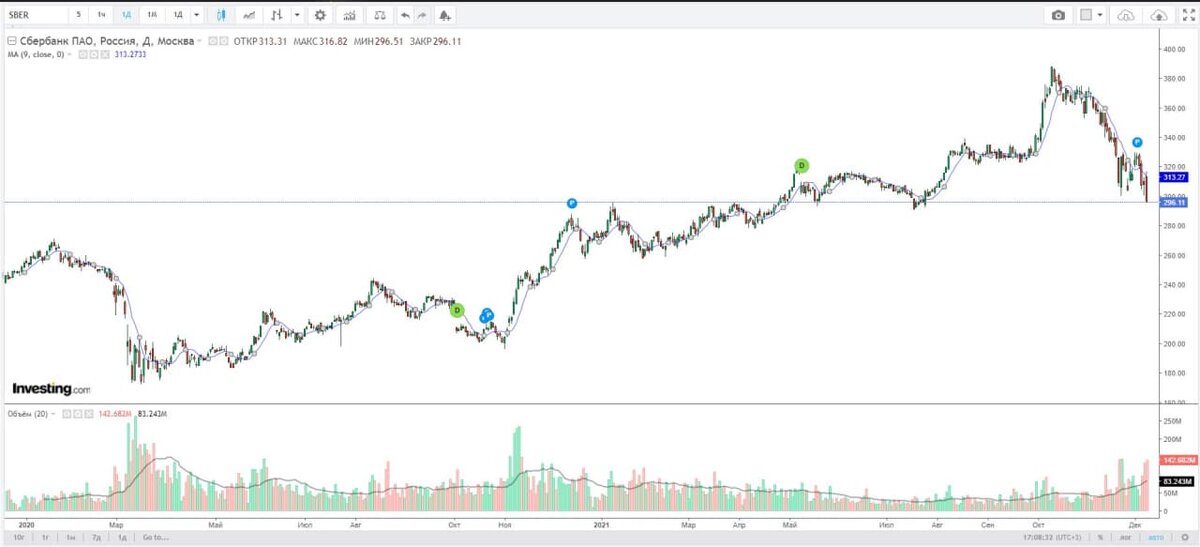Click the 400.00 price axis label

(1173, 49)
